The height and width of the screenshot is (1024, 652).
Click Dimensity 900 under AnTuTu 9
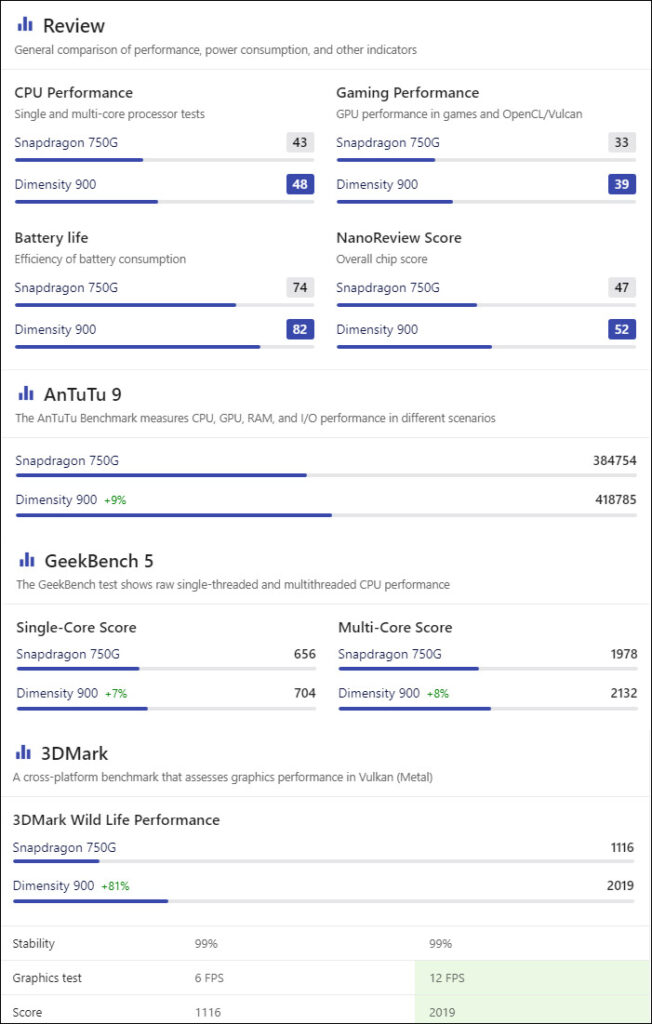point(56,500)
